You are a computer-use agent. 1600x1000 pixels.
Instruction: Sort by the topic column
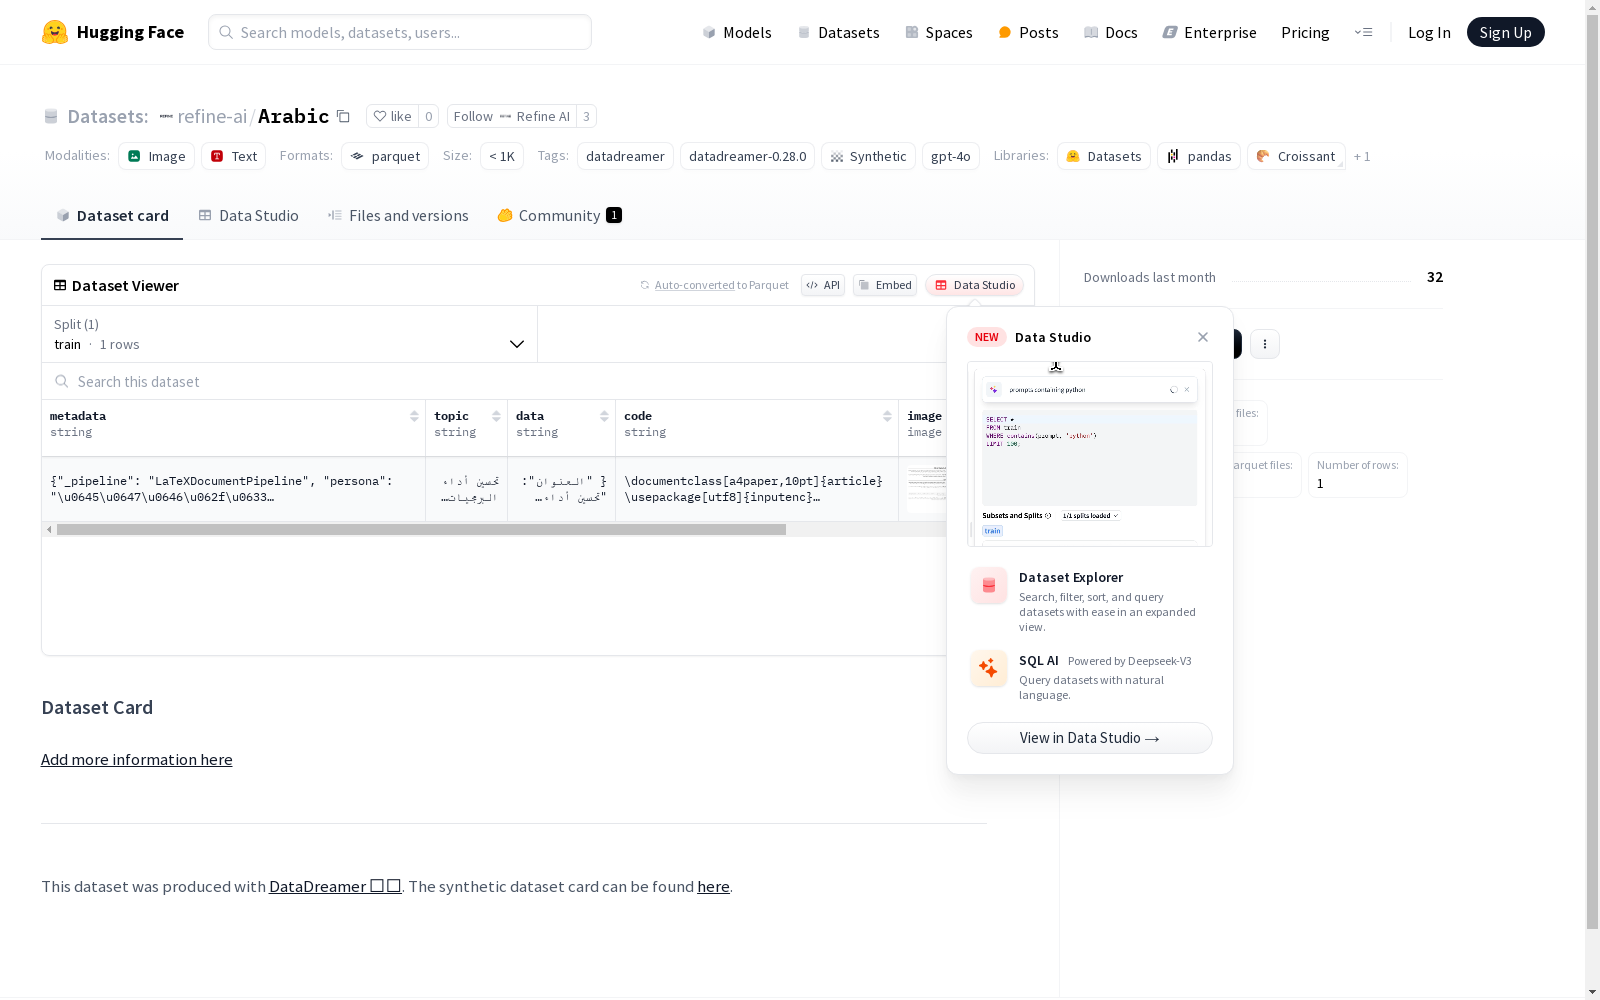[496, 416]
